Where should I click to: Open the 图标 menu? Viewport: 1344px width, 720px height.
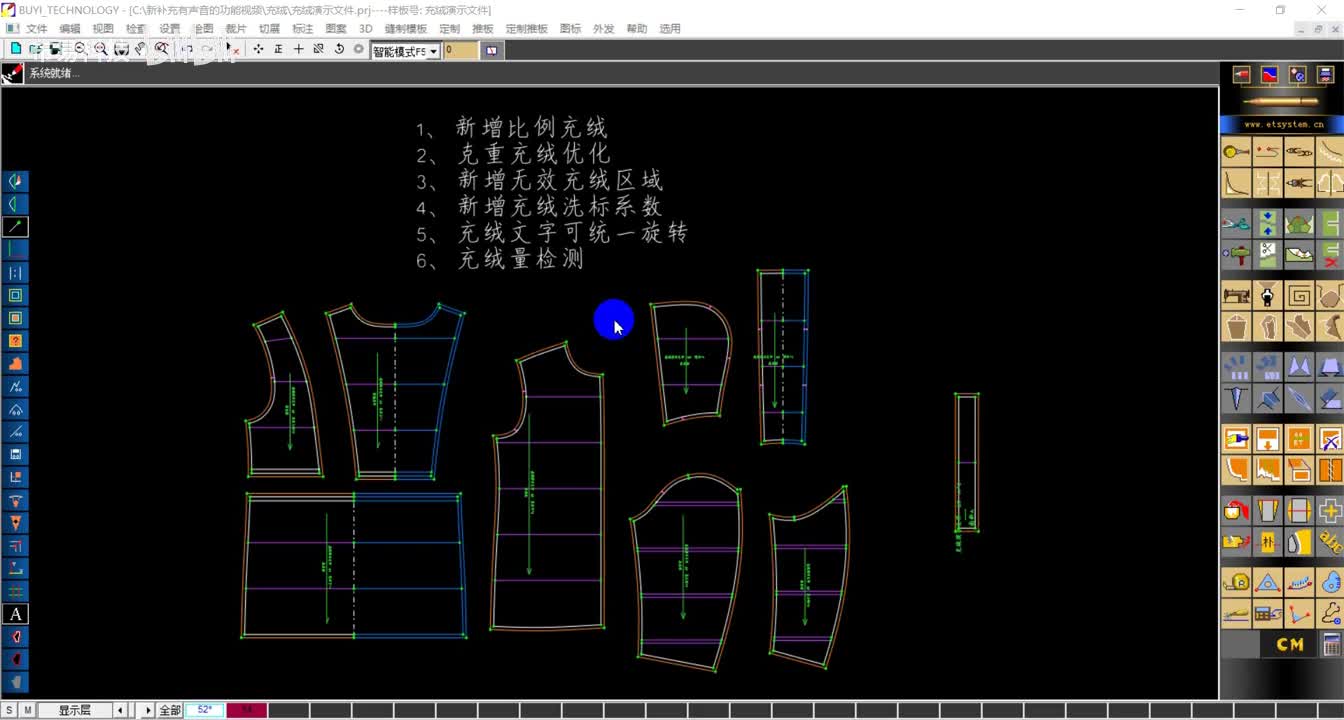click(x=571, y=29)
